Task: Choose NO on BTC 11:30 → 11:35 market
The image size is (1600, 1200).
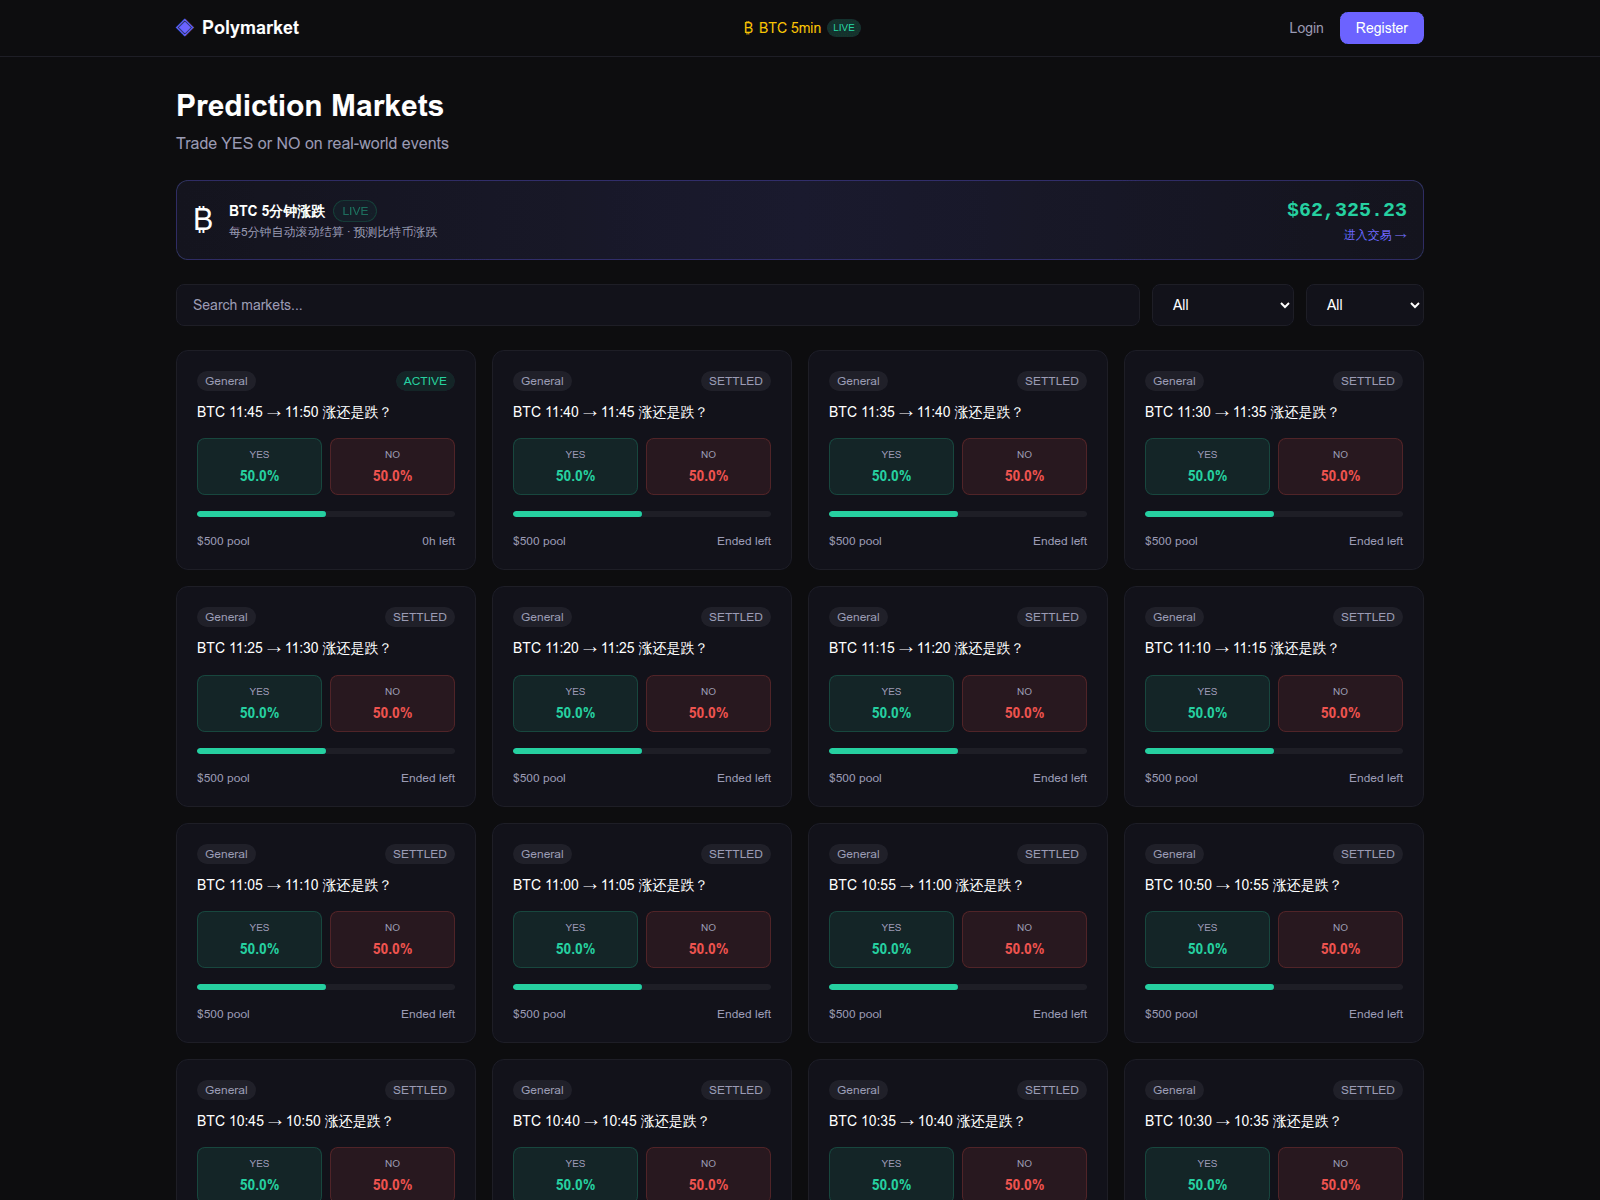Action: click(x=1340, y=467)
